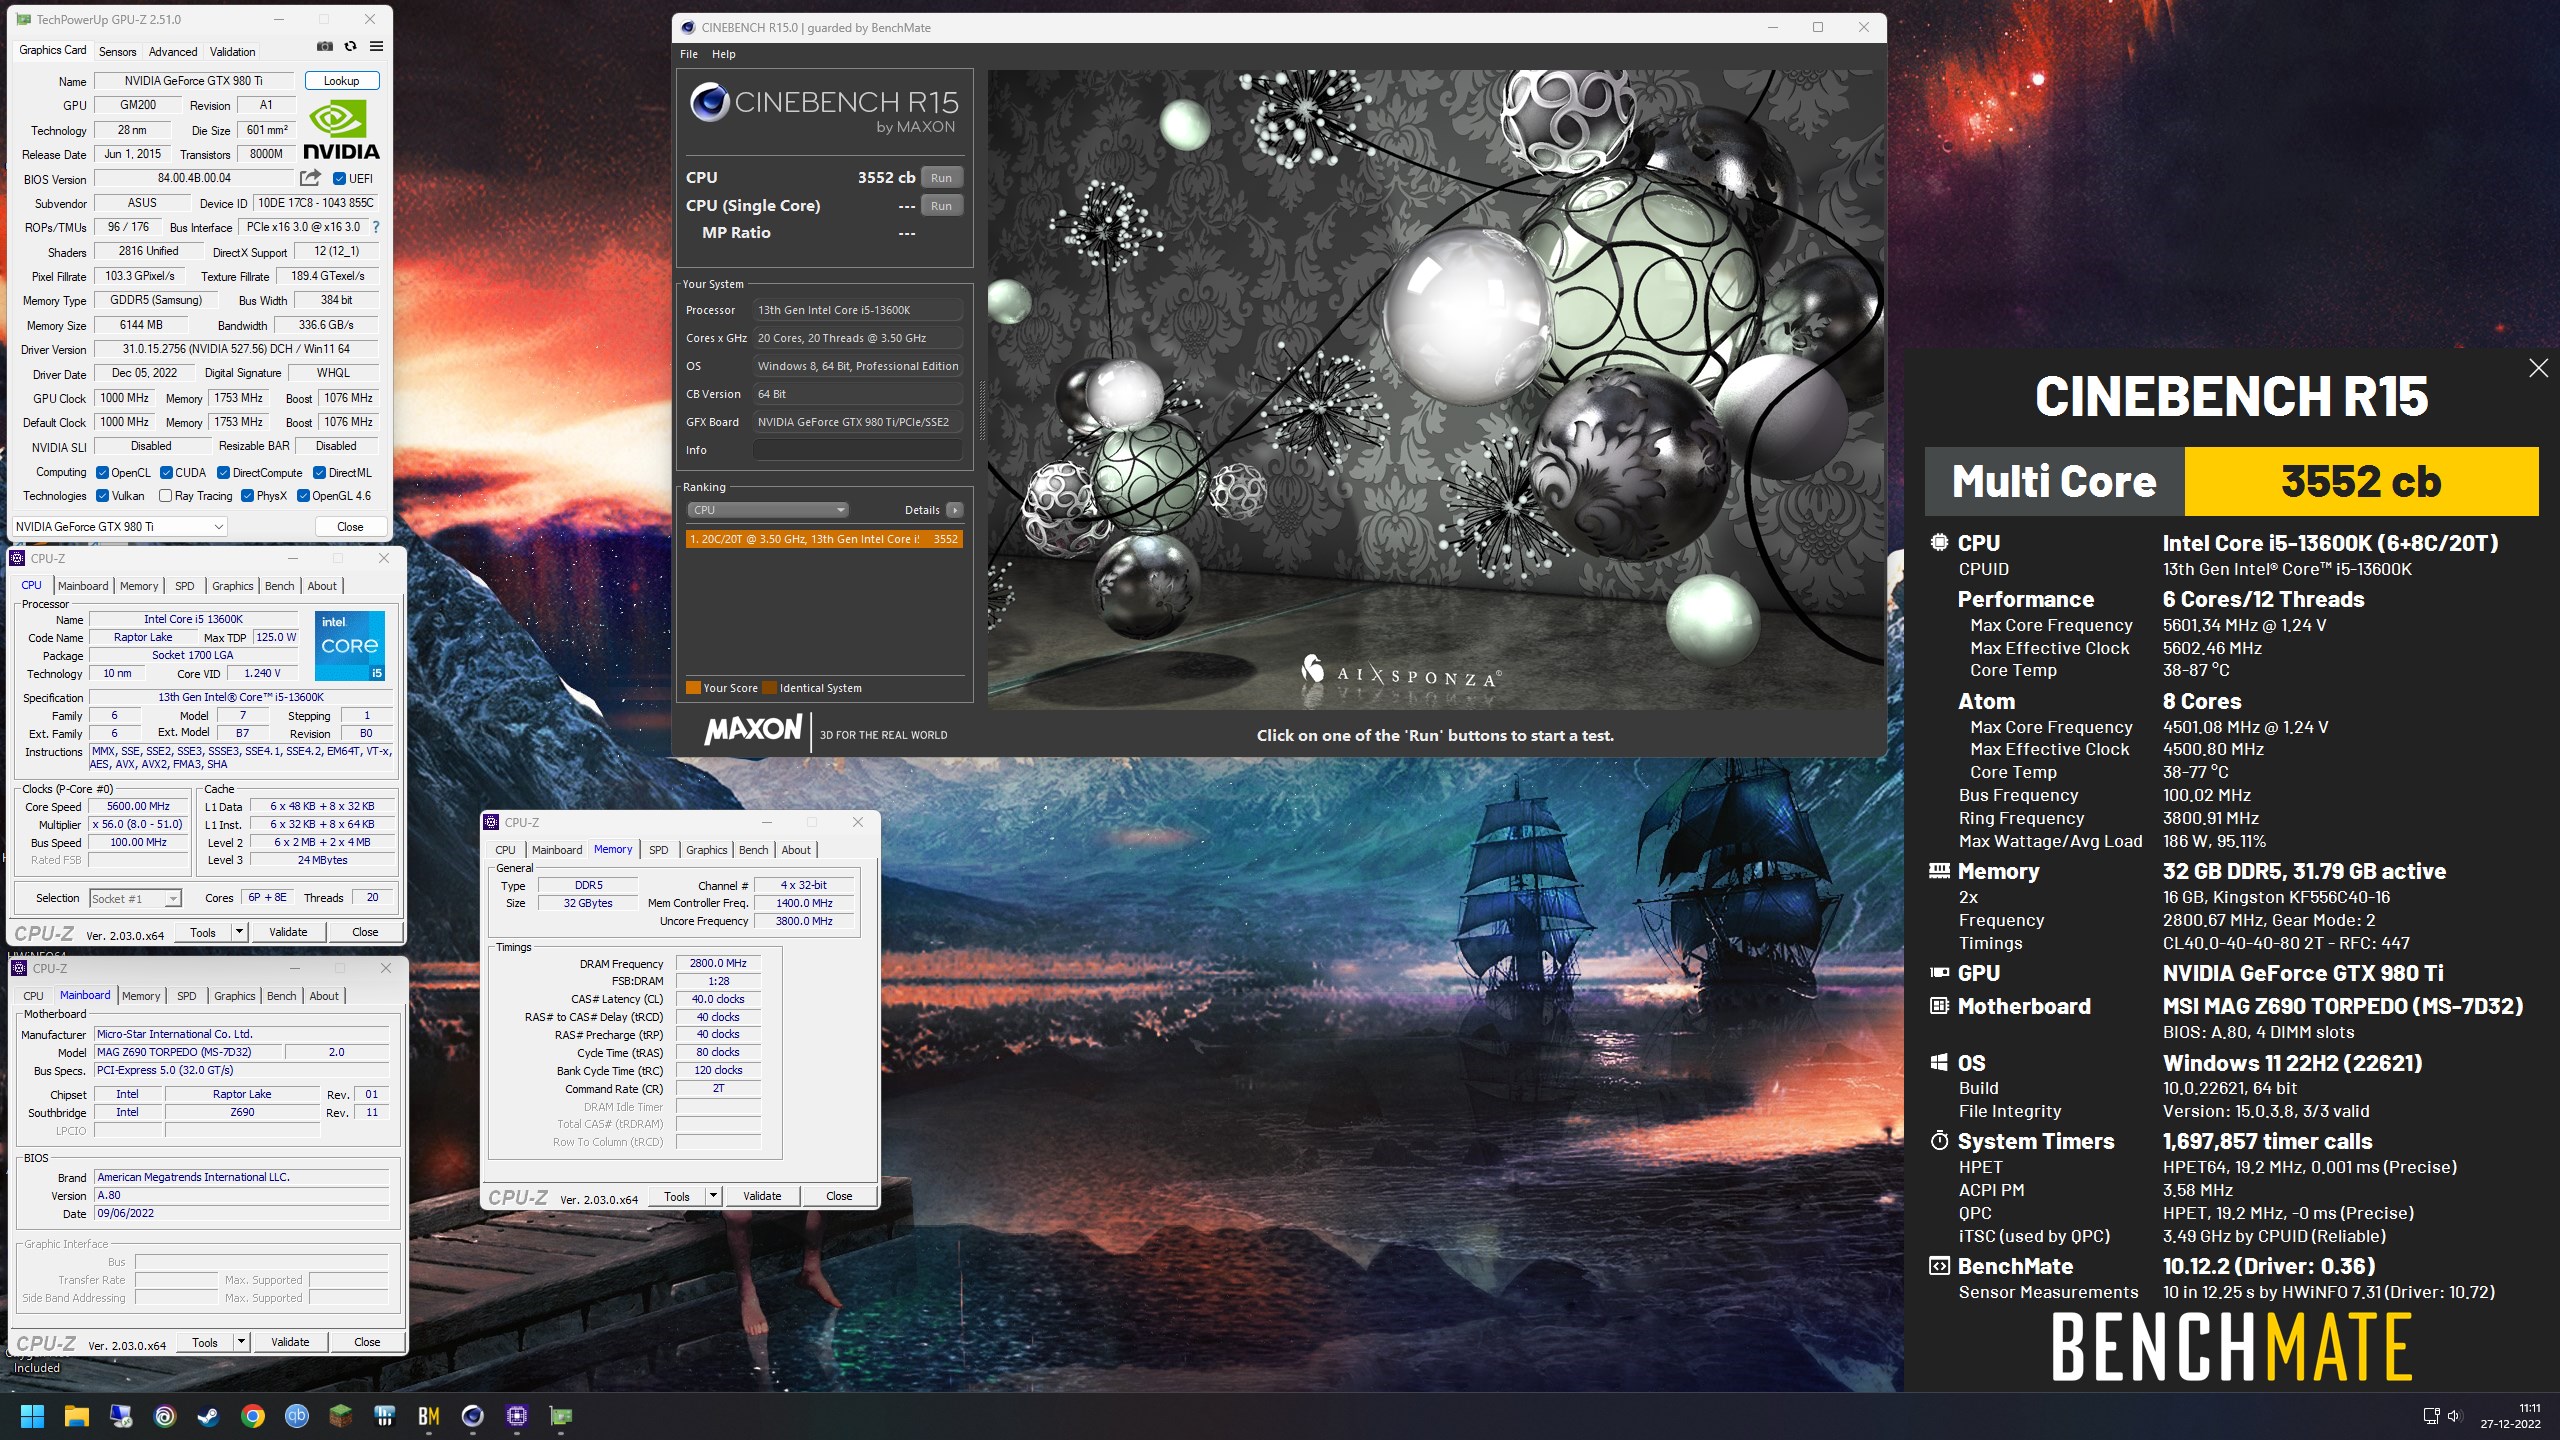
Task: Click the GPU-Z screenshot camera icon
Action: (x=324, y=46)
